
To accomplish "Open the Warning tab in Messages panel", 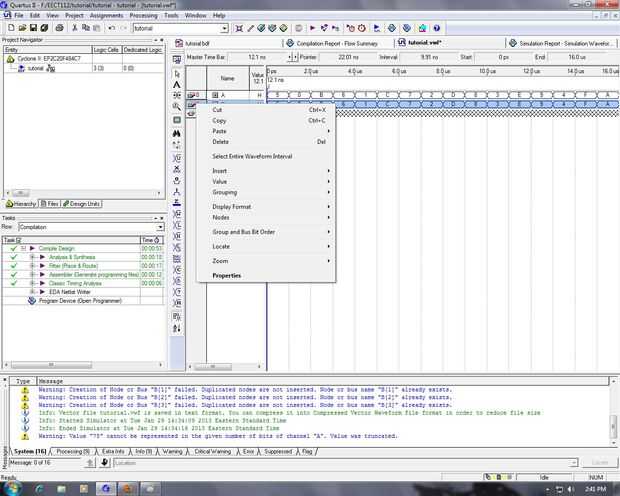I will pos(172,451).
